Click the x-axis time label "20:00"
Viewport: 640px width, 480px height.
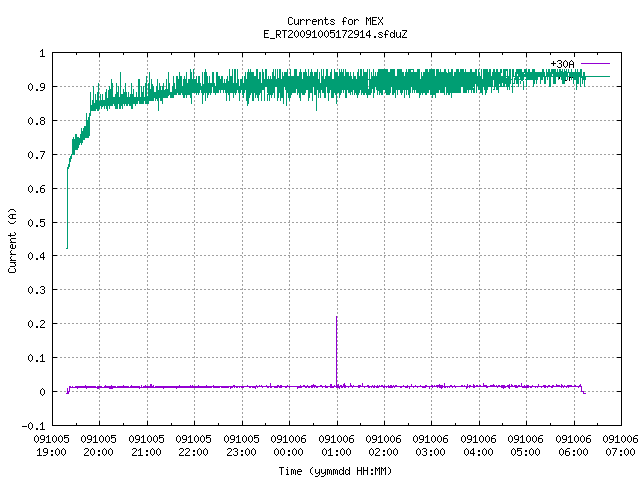(x=98, y=452)
